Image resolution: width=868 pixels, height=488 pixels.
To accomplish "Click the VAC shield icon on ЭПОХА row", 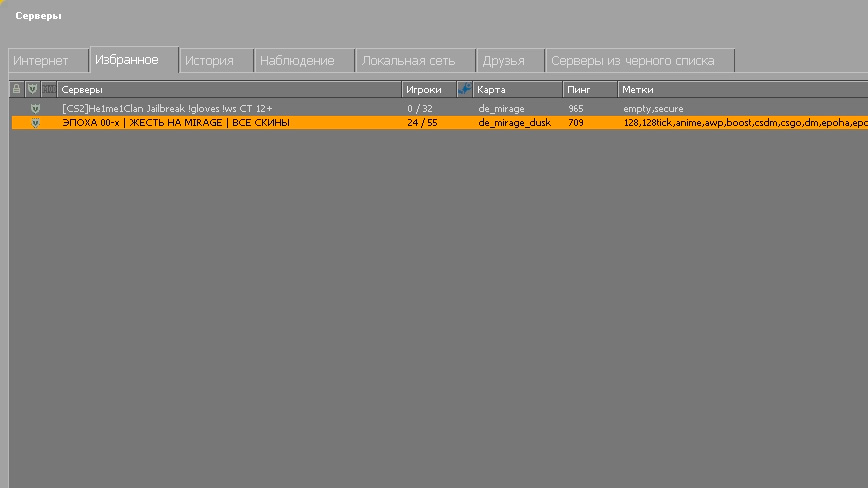I will [35, 123].
